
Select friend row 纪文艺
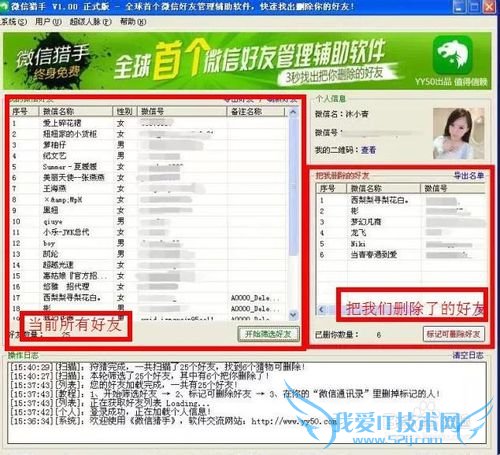(x=149, y=156)
